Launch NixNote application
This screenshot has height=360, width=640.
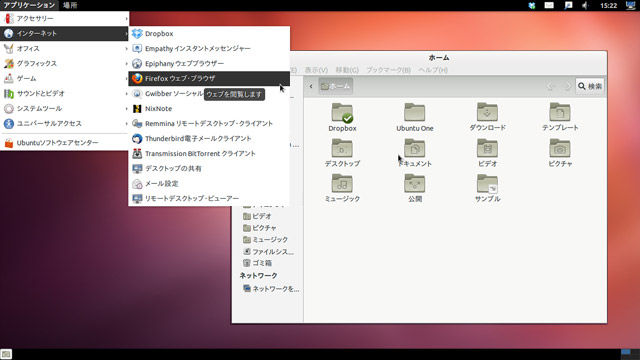[209, 109]
